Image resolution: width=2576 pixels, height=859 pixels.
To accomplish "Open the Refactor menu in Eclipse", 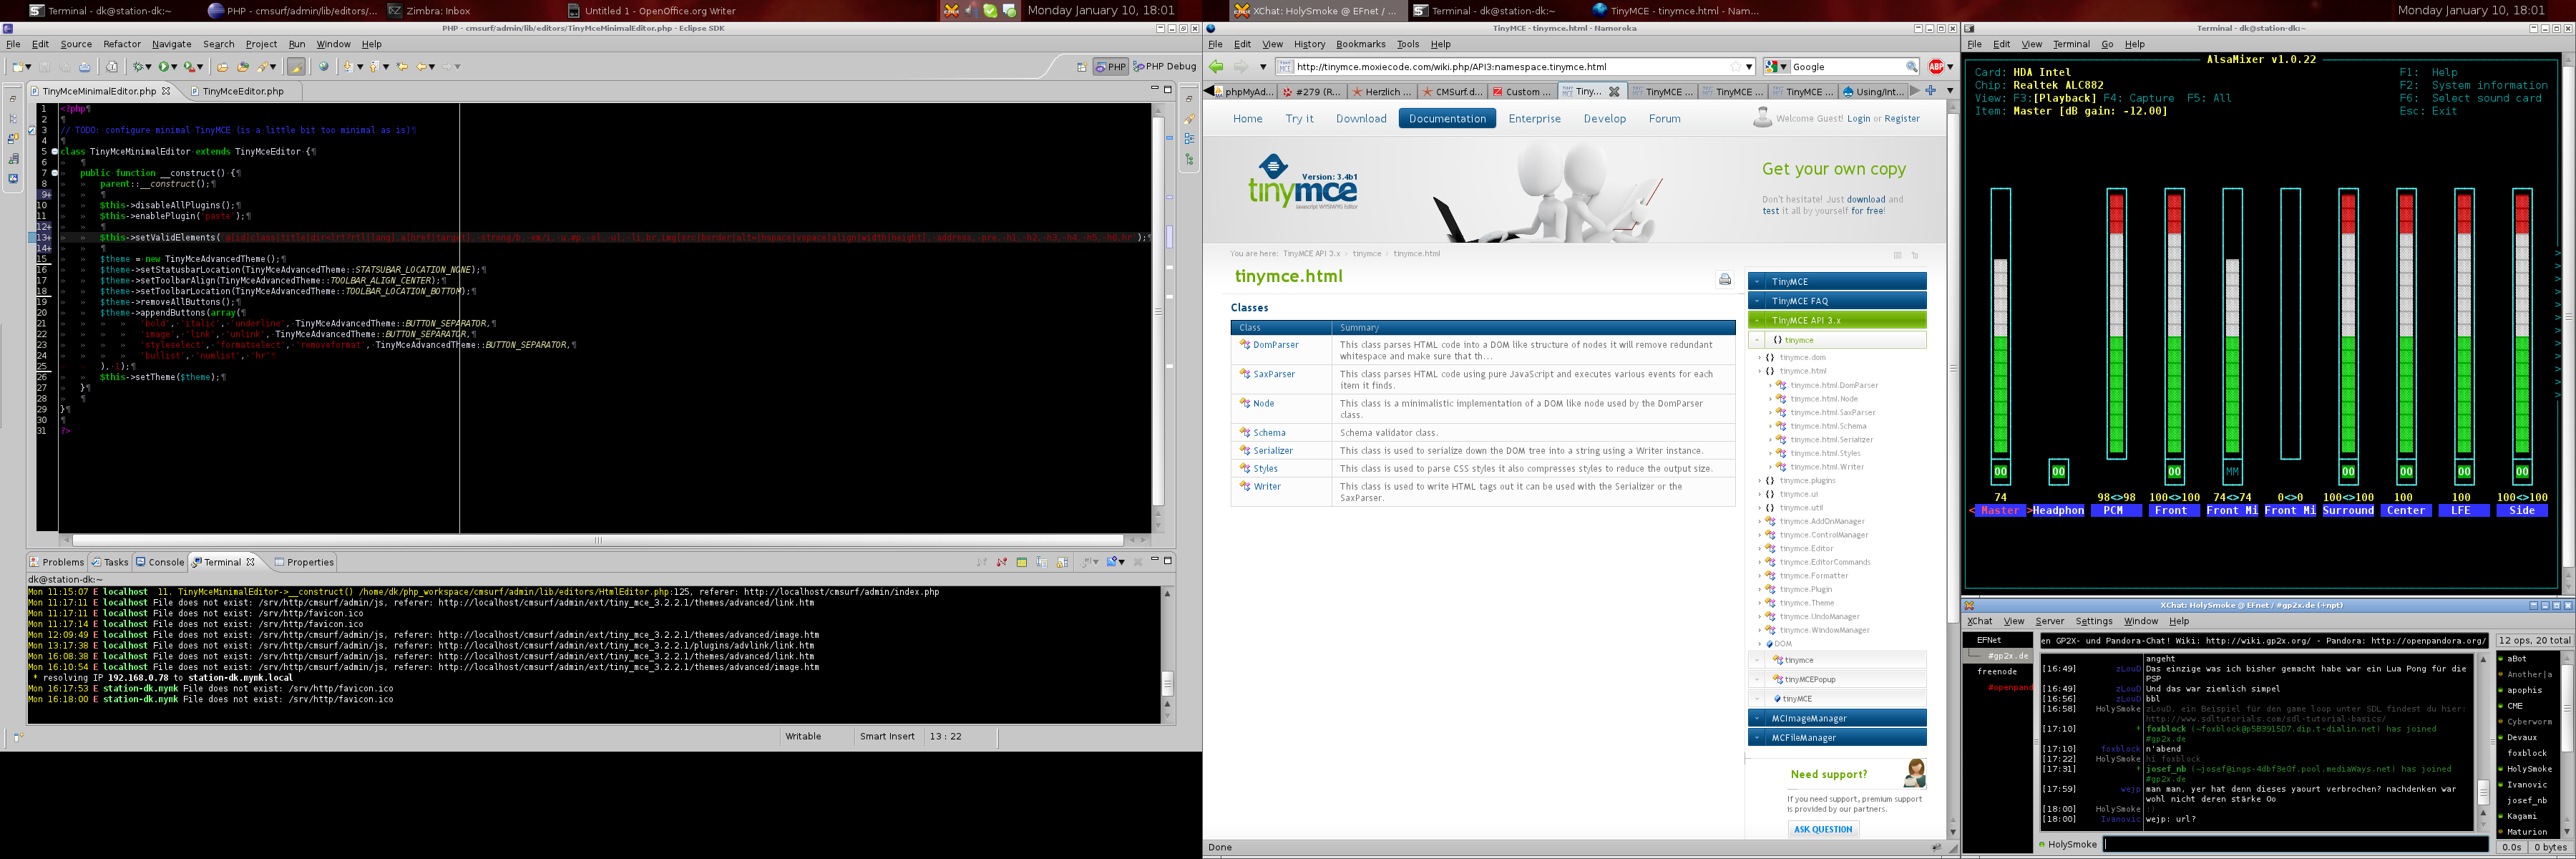I will pyautogui.click(x=122, y=44).
